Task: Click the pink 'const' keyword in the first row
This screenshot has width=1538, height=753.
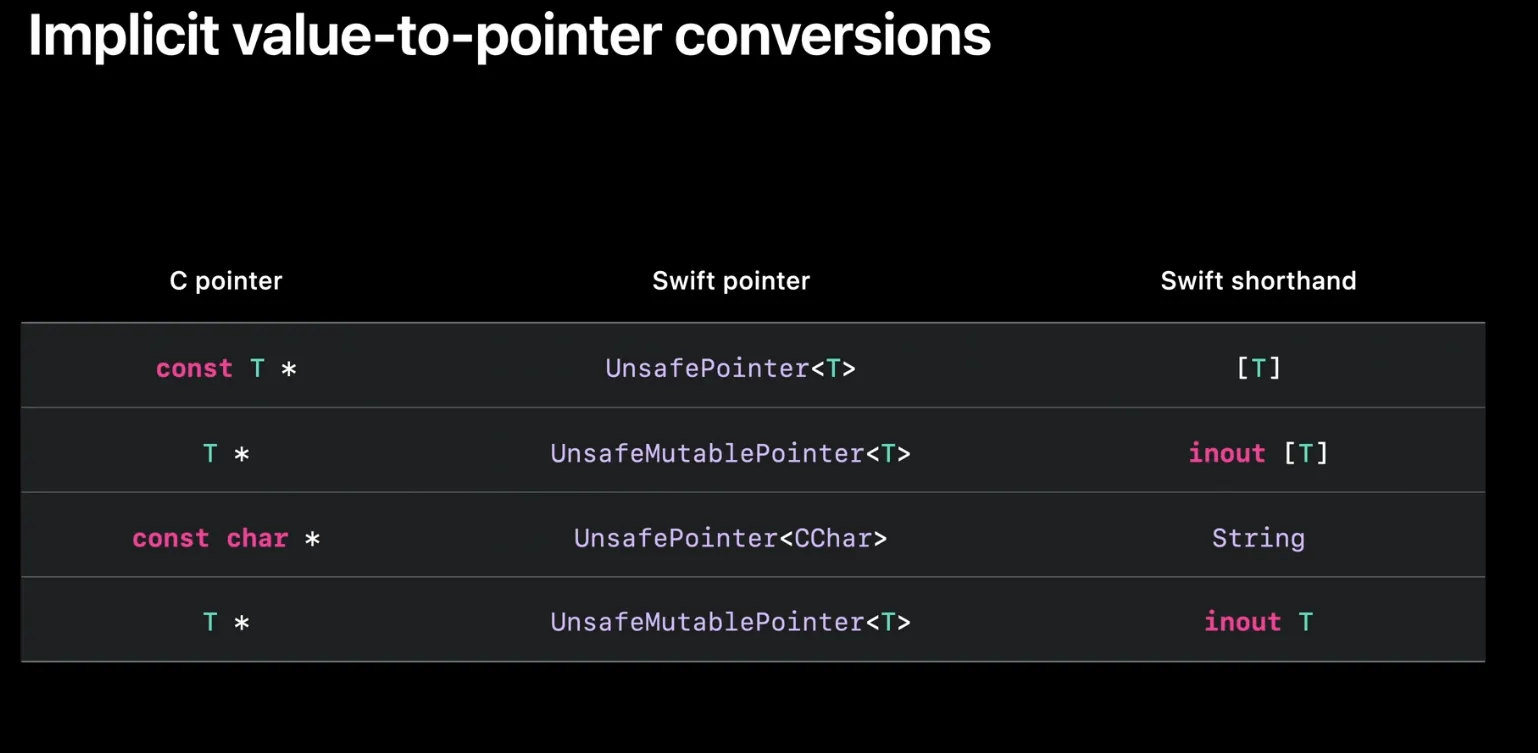Action: (x=194, y=369)
